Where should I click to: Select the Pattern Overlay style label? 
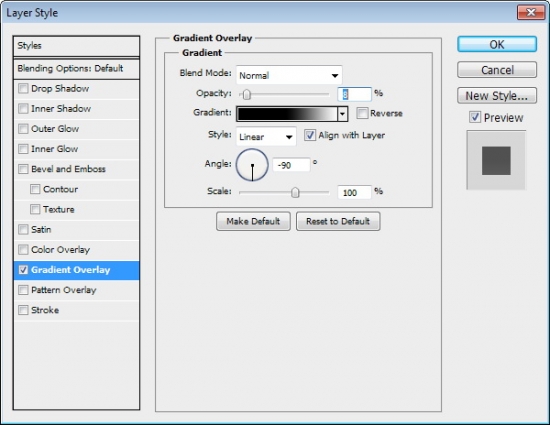[63, 290]
